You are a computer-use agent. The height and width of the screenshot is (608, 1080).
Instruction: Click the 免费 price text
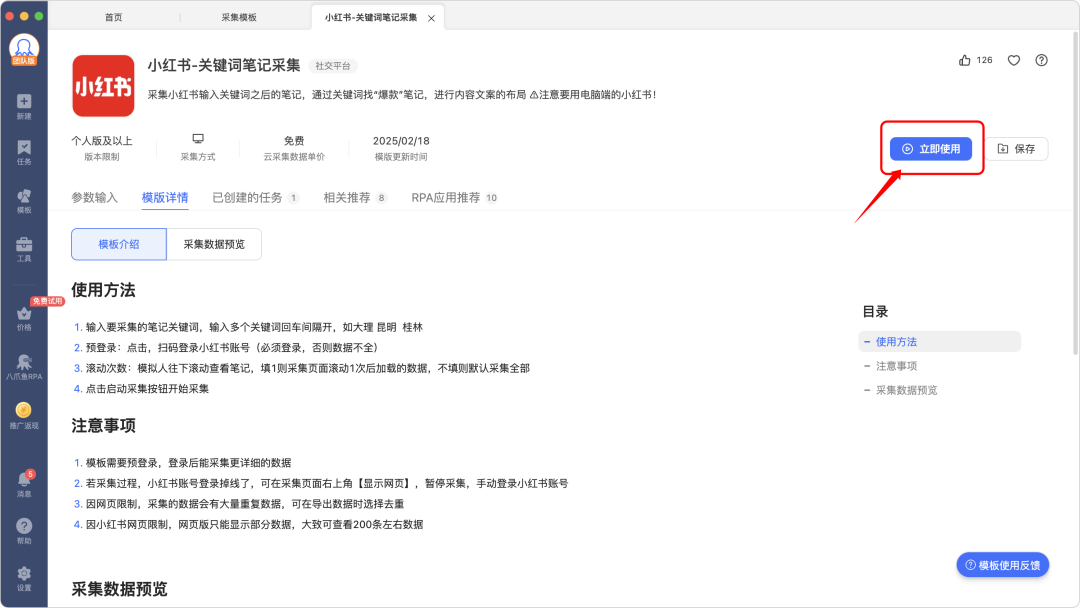tap(294, 140)
